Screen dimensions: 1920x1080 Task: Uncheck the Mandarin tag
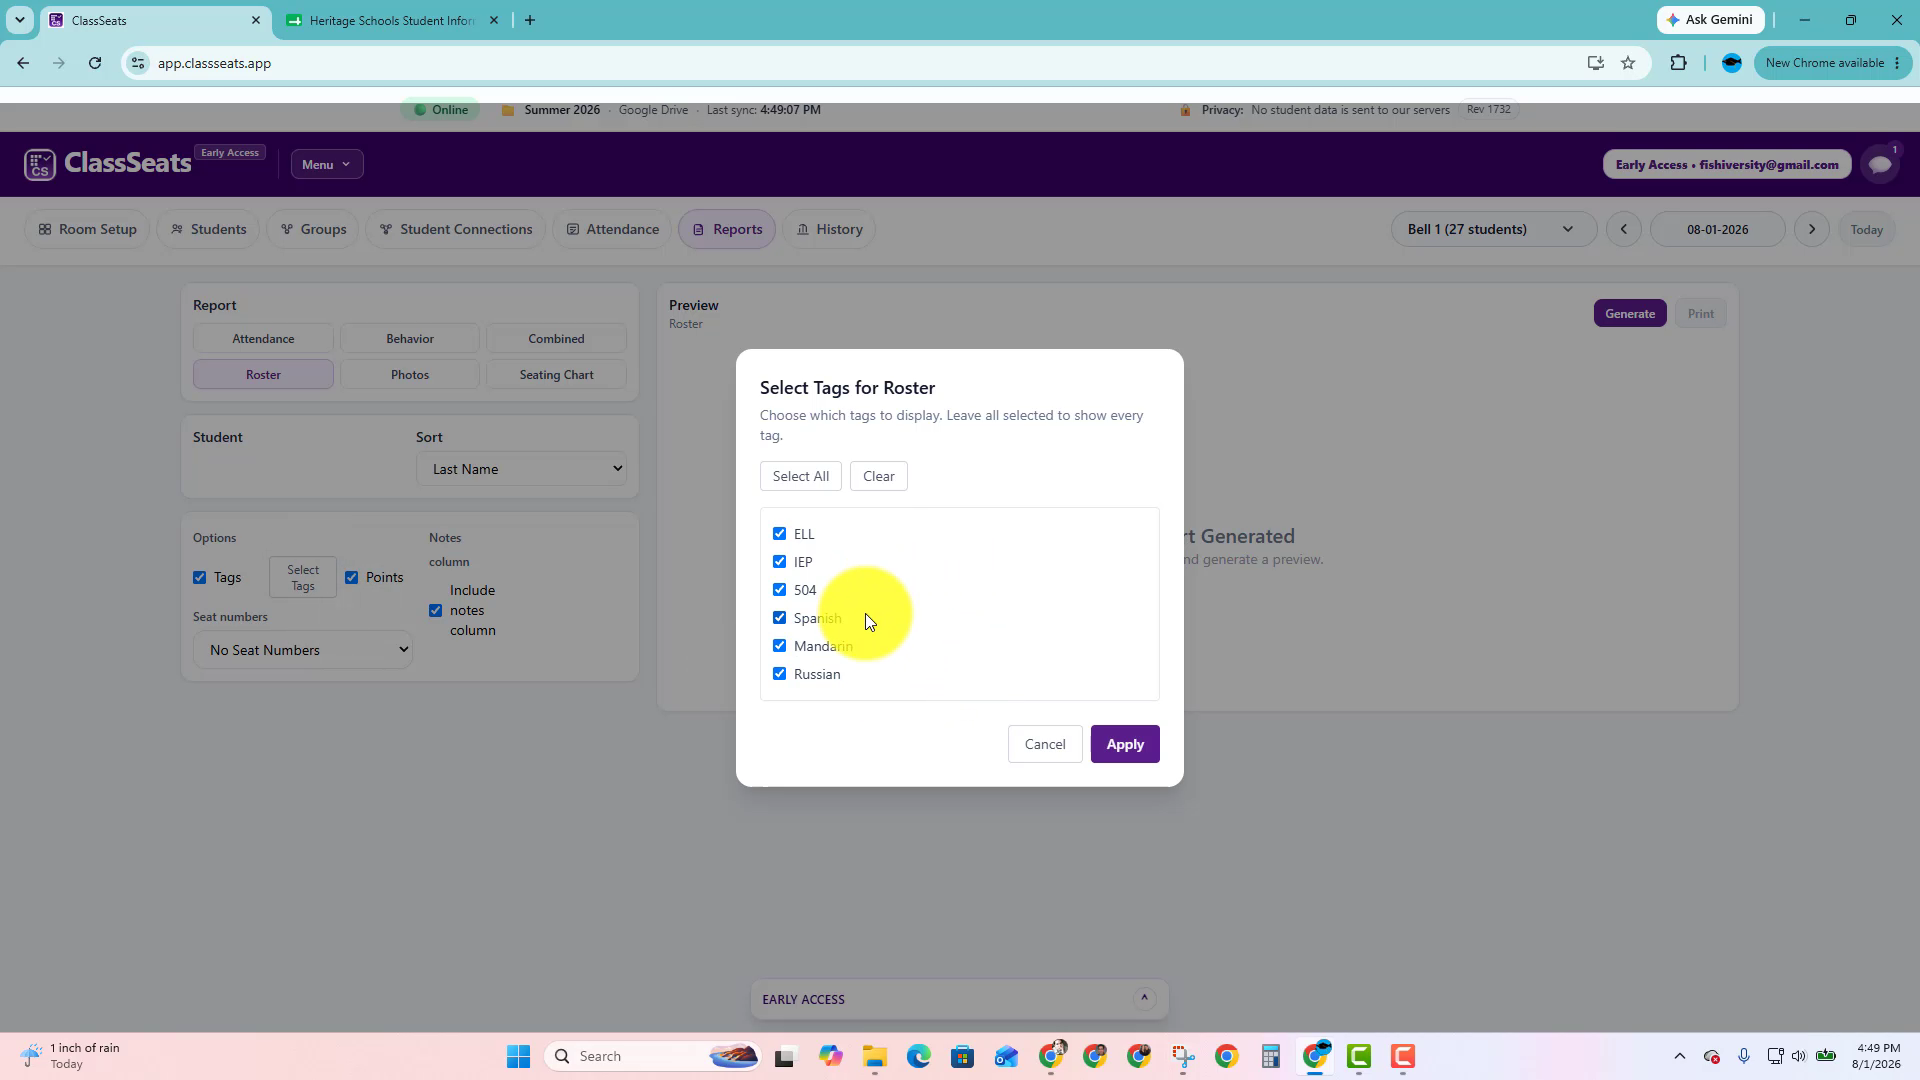[780, 646]
